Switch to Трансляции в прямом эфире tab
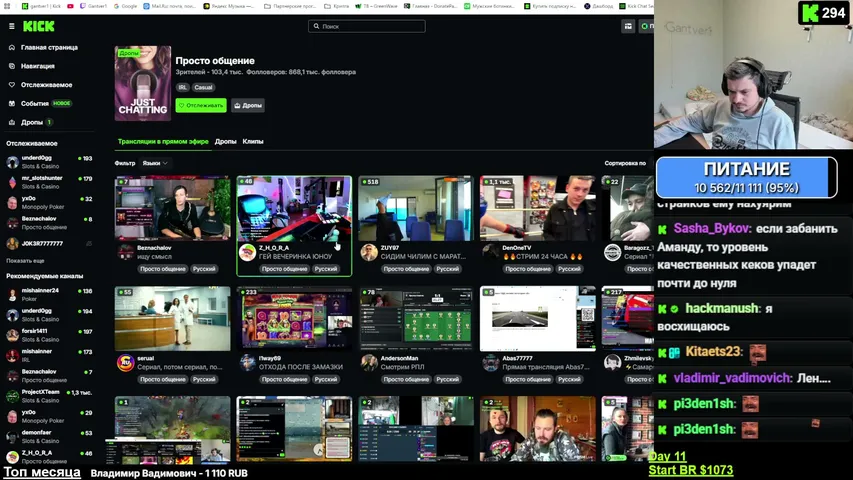This screenshot has height=480, width=853. (163, 141)
